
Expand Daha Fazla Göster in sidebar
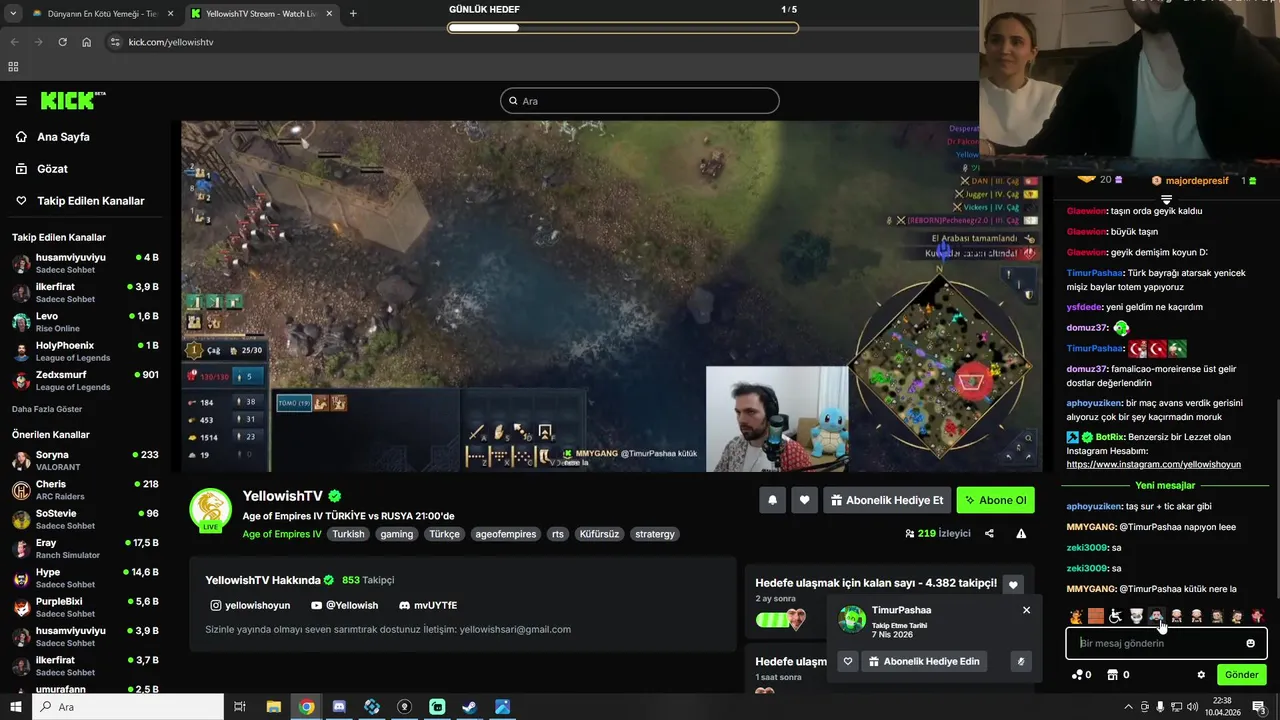point(47,409)
